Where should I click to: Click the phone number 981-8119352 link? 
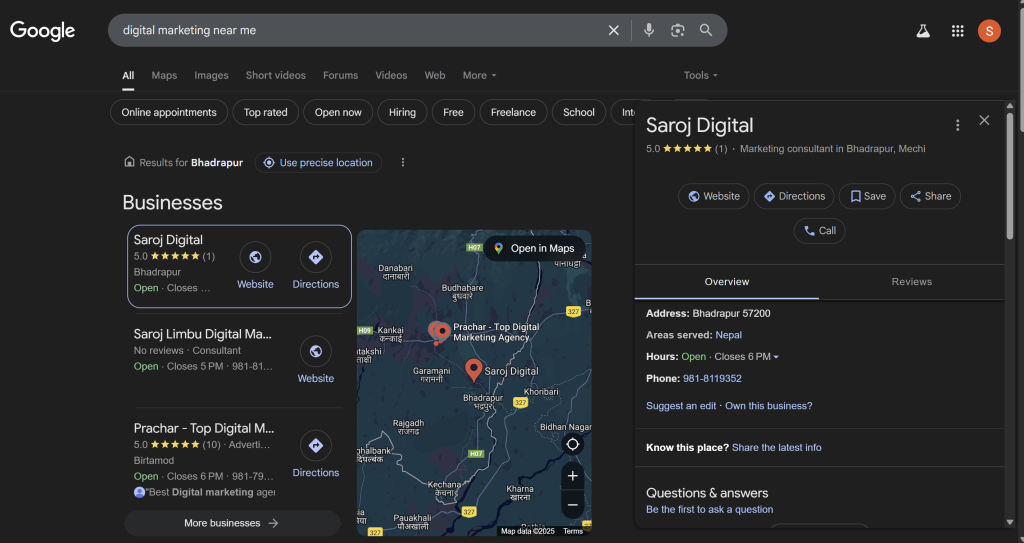(x=712, y=379)
